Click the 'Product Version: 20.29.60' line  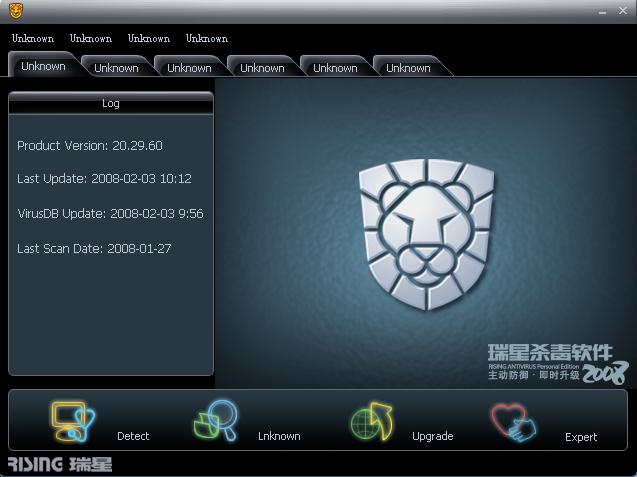90,145
